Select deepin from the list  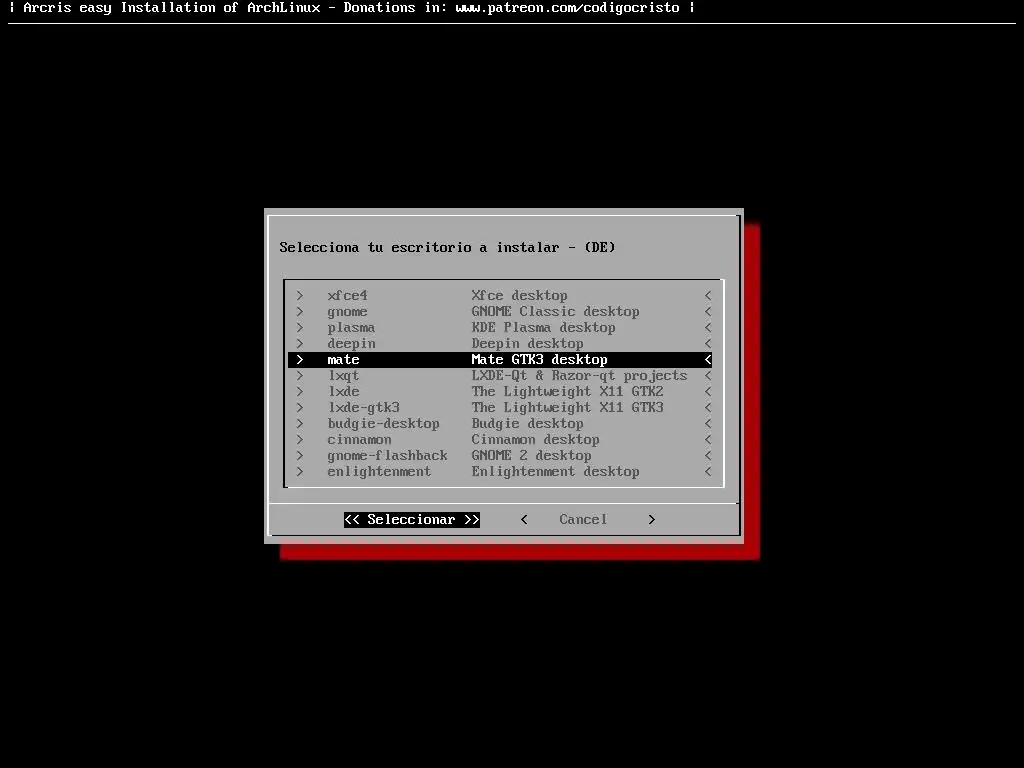[500, 344]
